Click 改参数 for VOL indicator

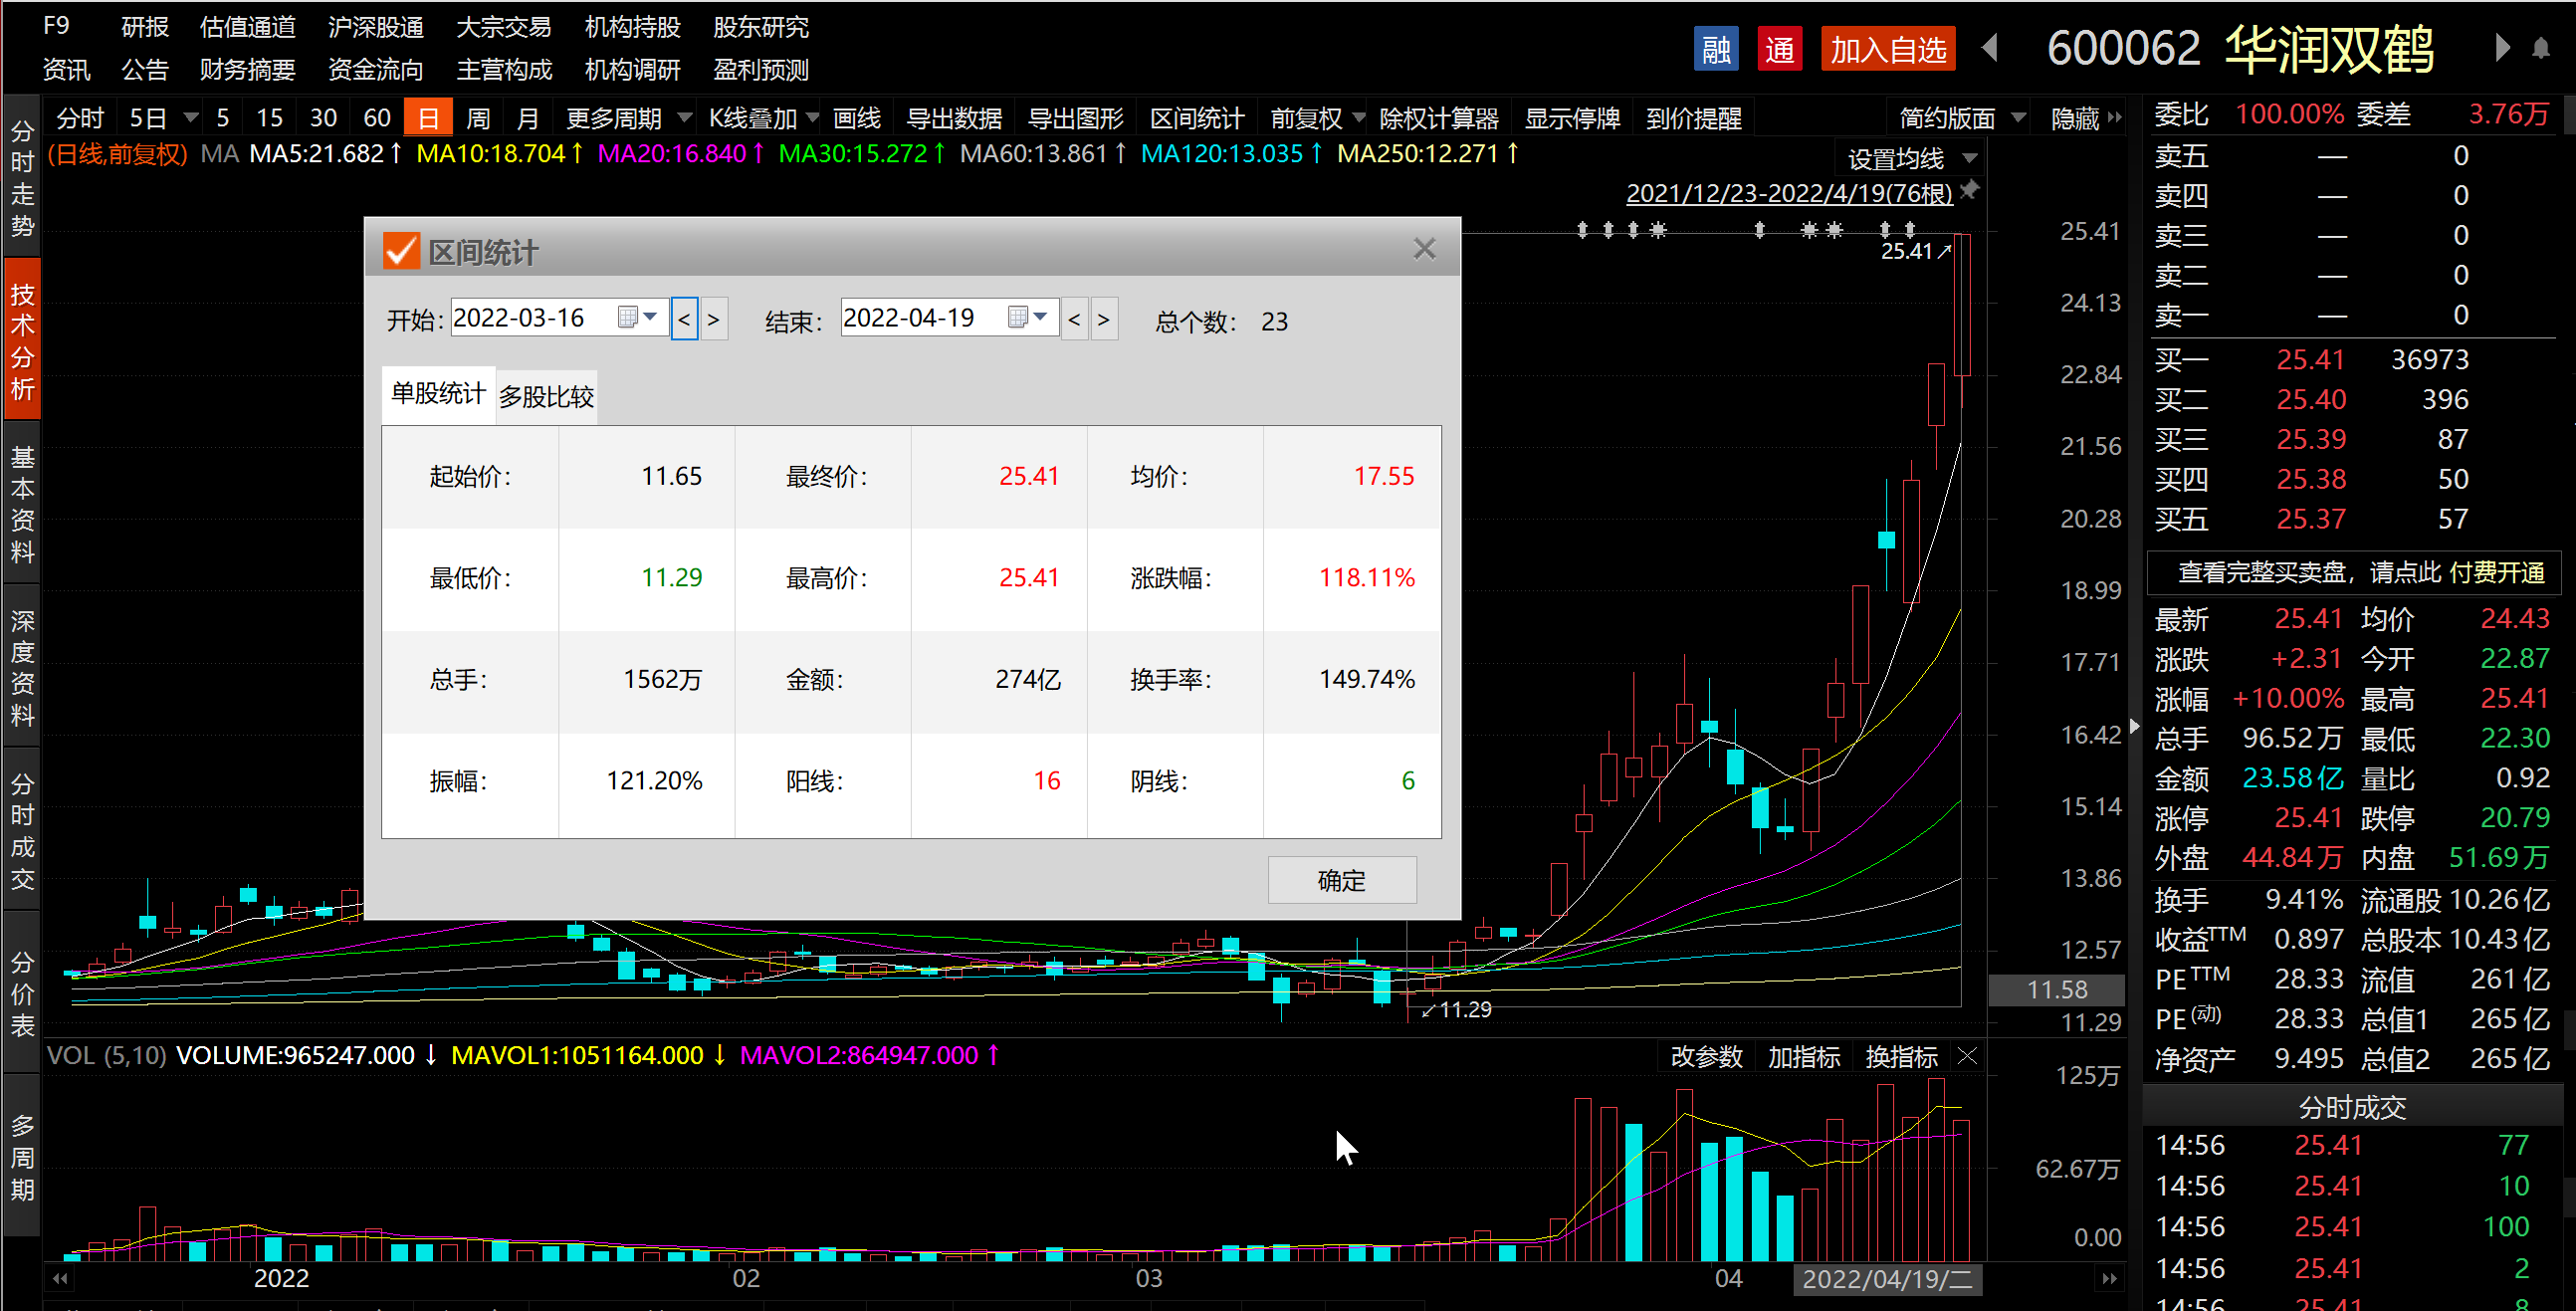click(1706, 1056)
